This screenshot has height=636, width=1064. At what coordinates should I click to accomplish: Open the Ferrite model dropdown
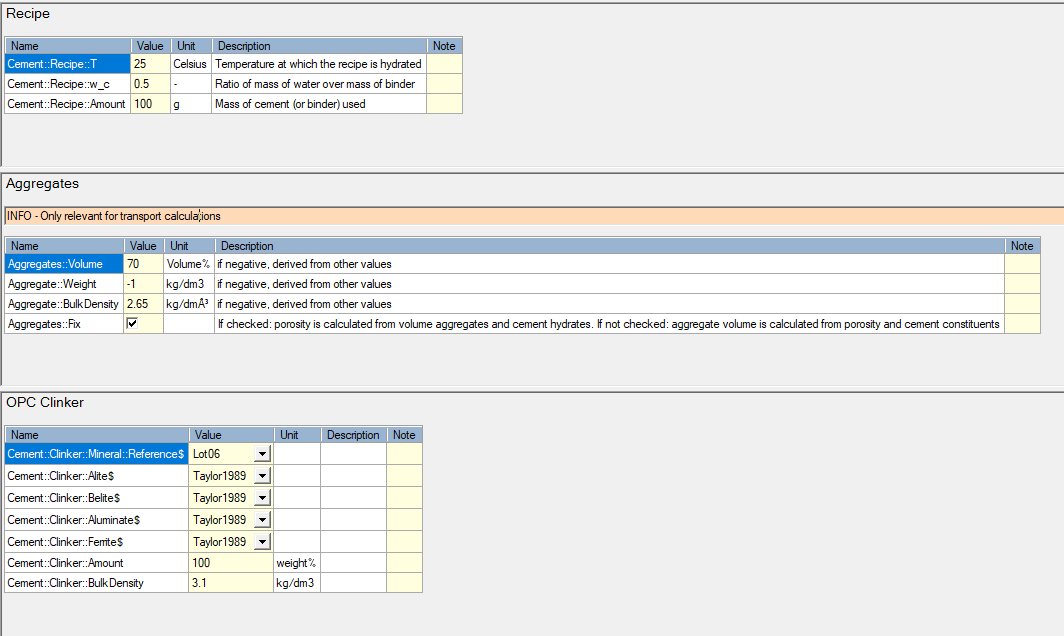[262, 542]
